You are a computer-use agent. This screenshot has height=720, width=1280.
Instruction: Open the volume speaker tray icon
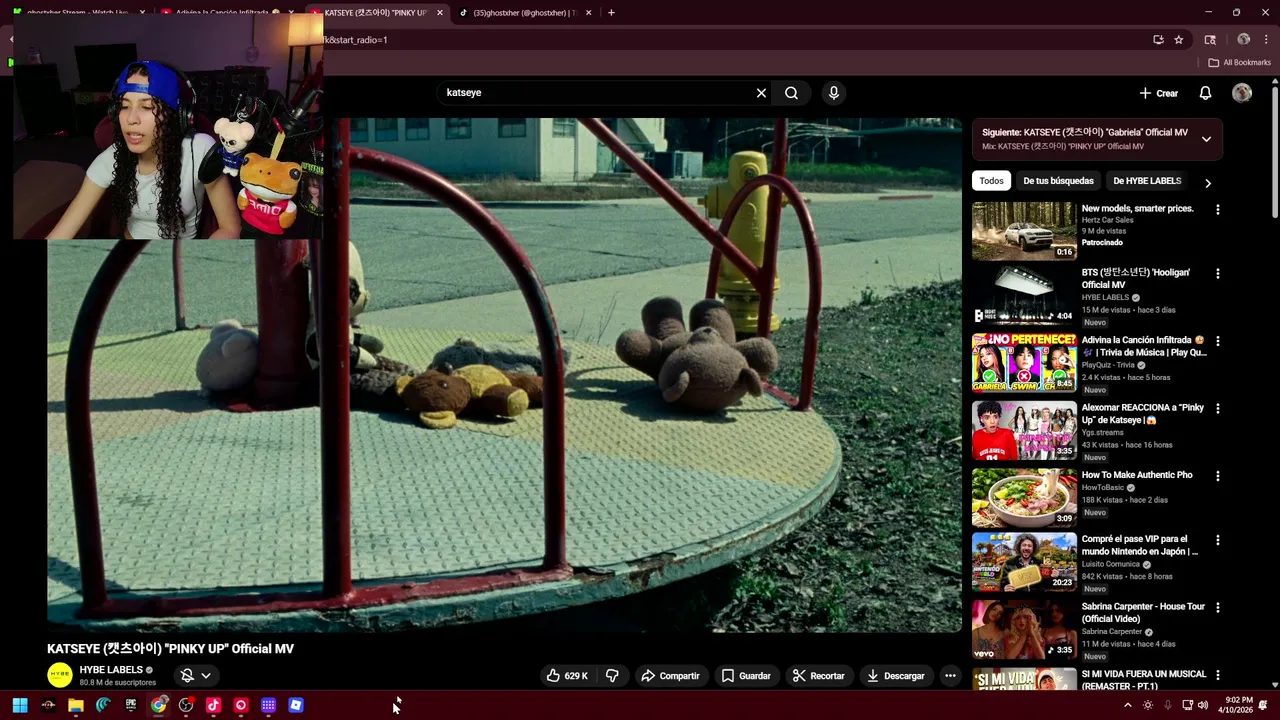tap(1203, 705)
